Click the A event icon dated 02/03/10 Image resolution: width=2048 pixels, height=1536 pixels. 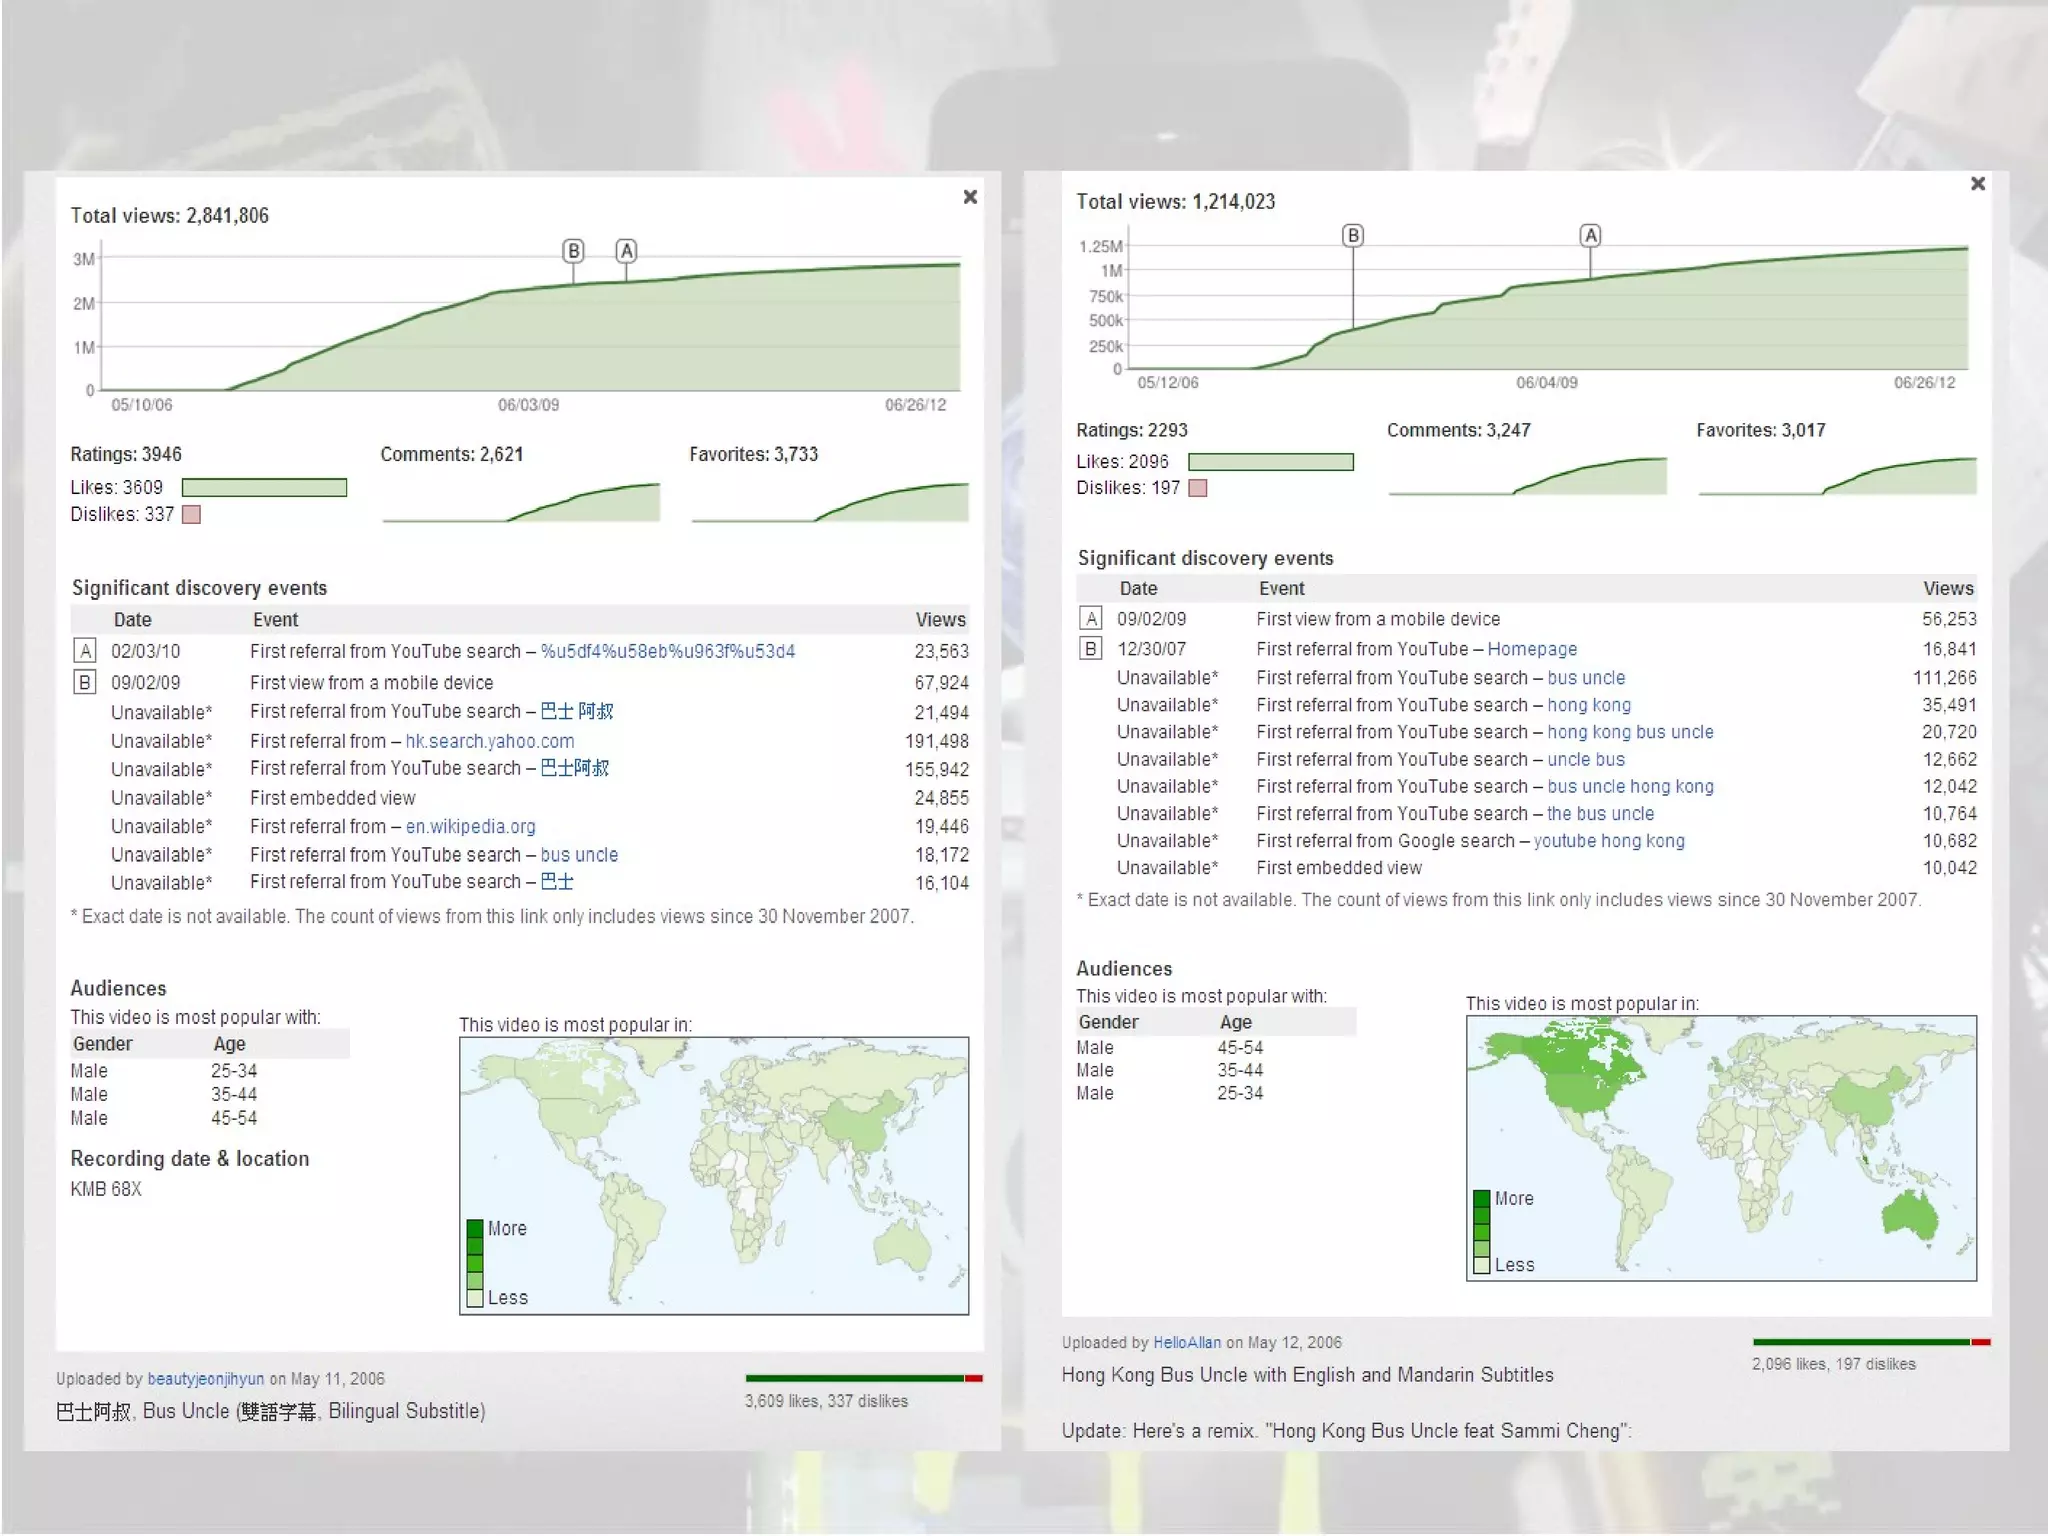(x=85, y=652)
